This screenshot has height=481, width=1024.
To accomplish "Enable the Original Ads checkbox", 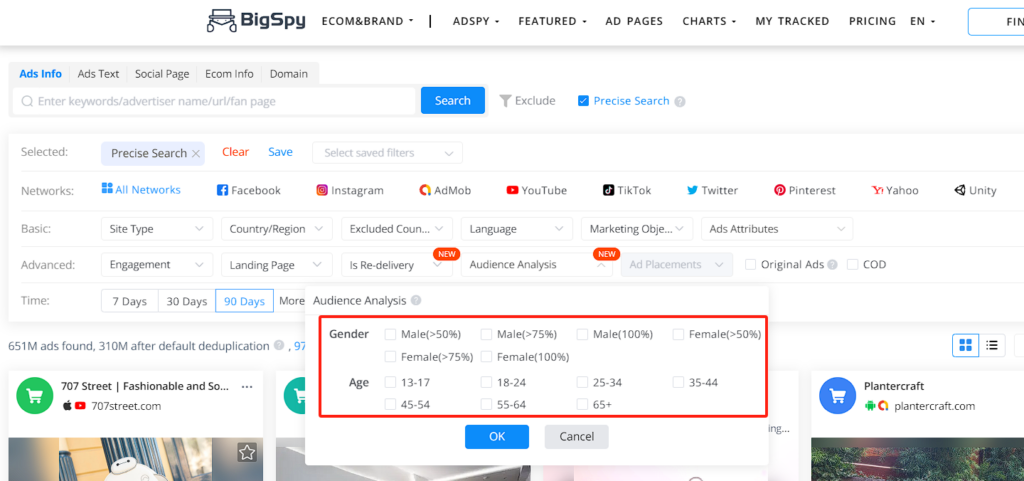I will pos(750,264).
